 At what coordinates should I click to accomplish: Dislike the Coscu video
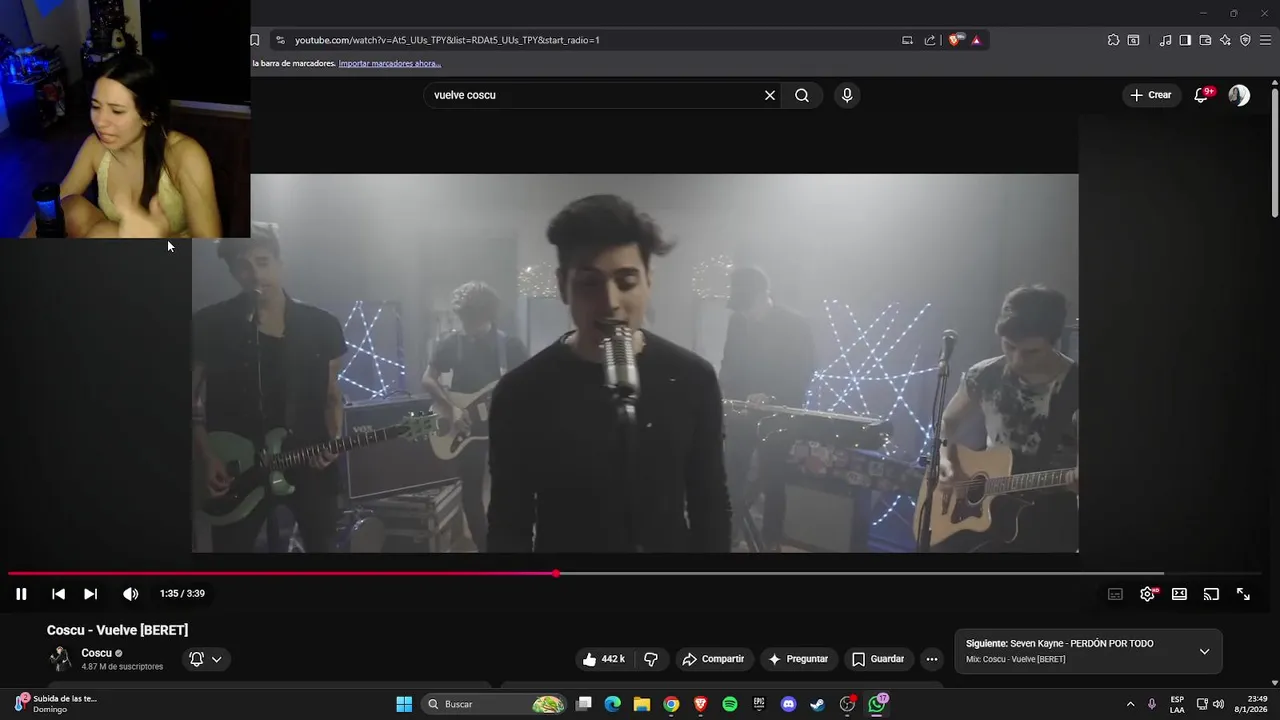click(x=651, y=659)
